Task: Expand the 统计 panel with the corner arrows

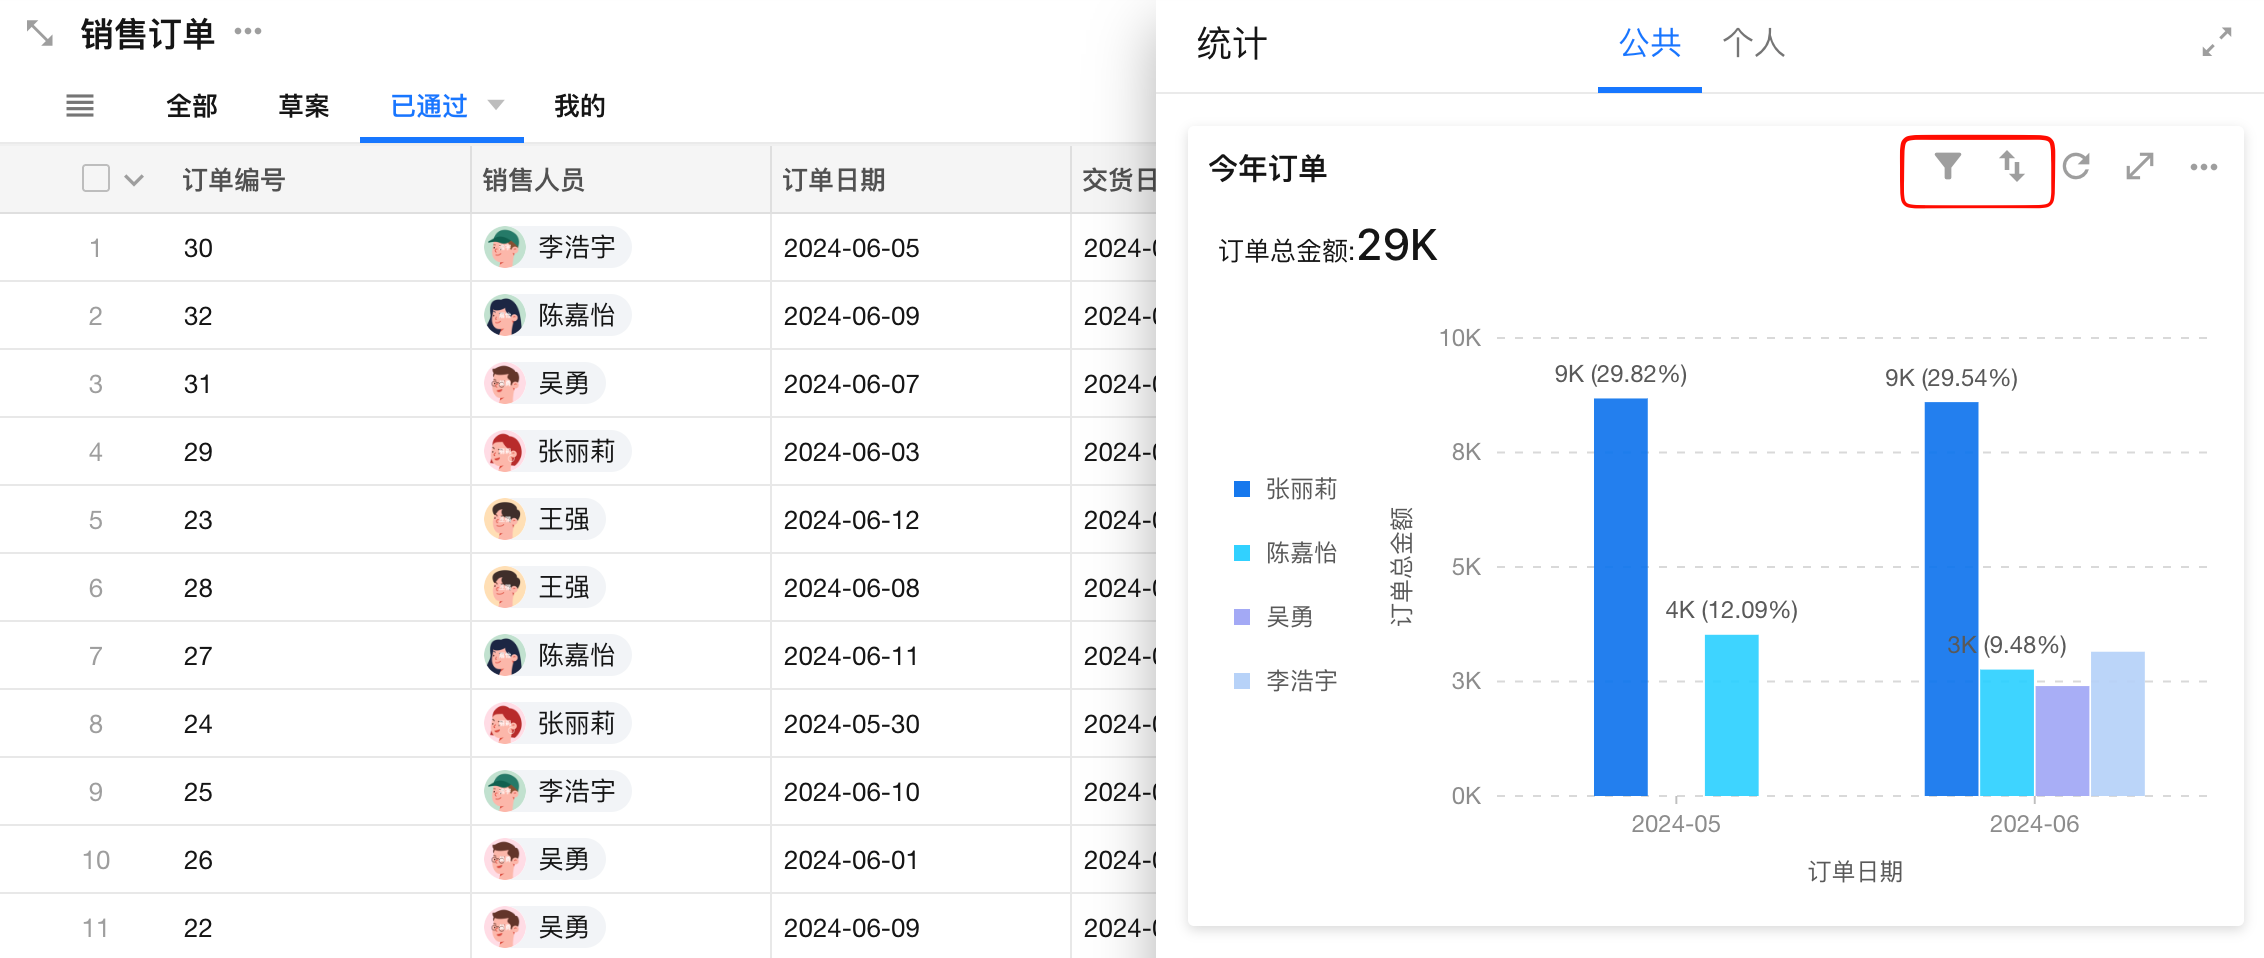Action: (x=2216, y=42)
